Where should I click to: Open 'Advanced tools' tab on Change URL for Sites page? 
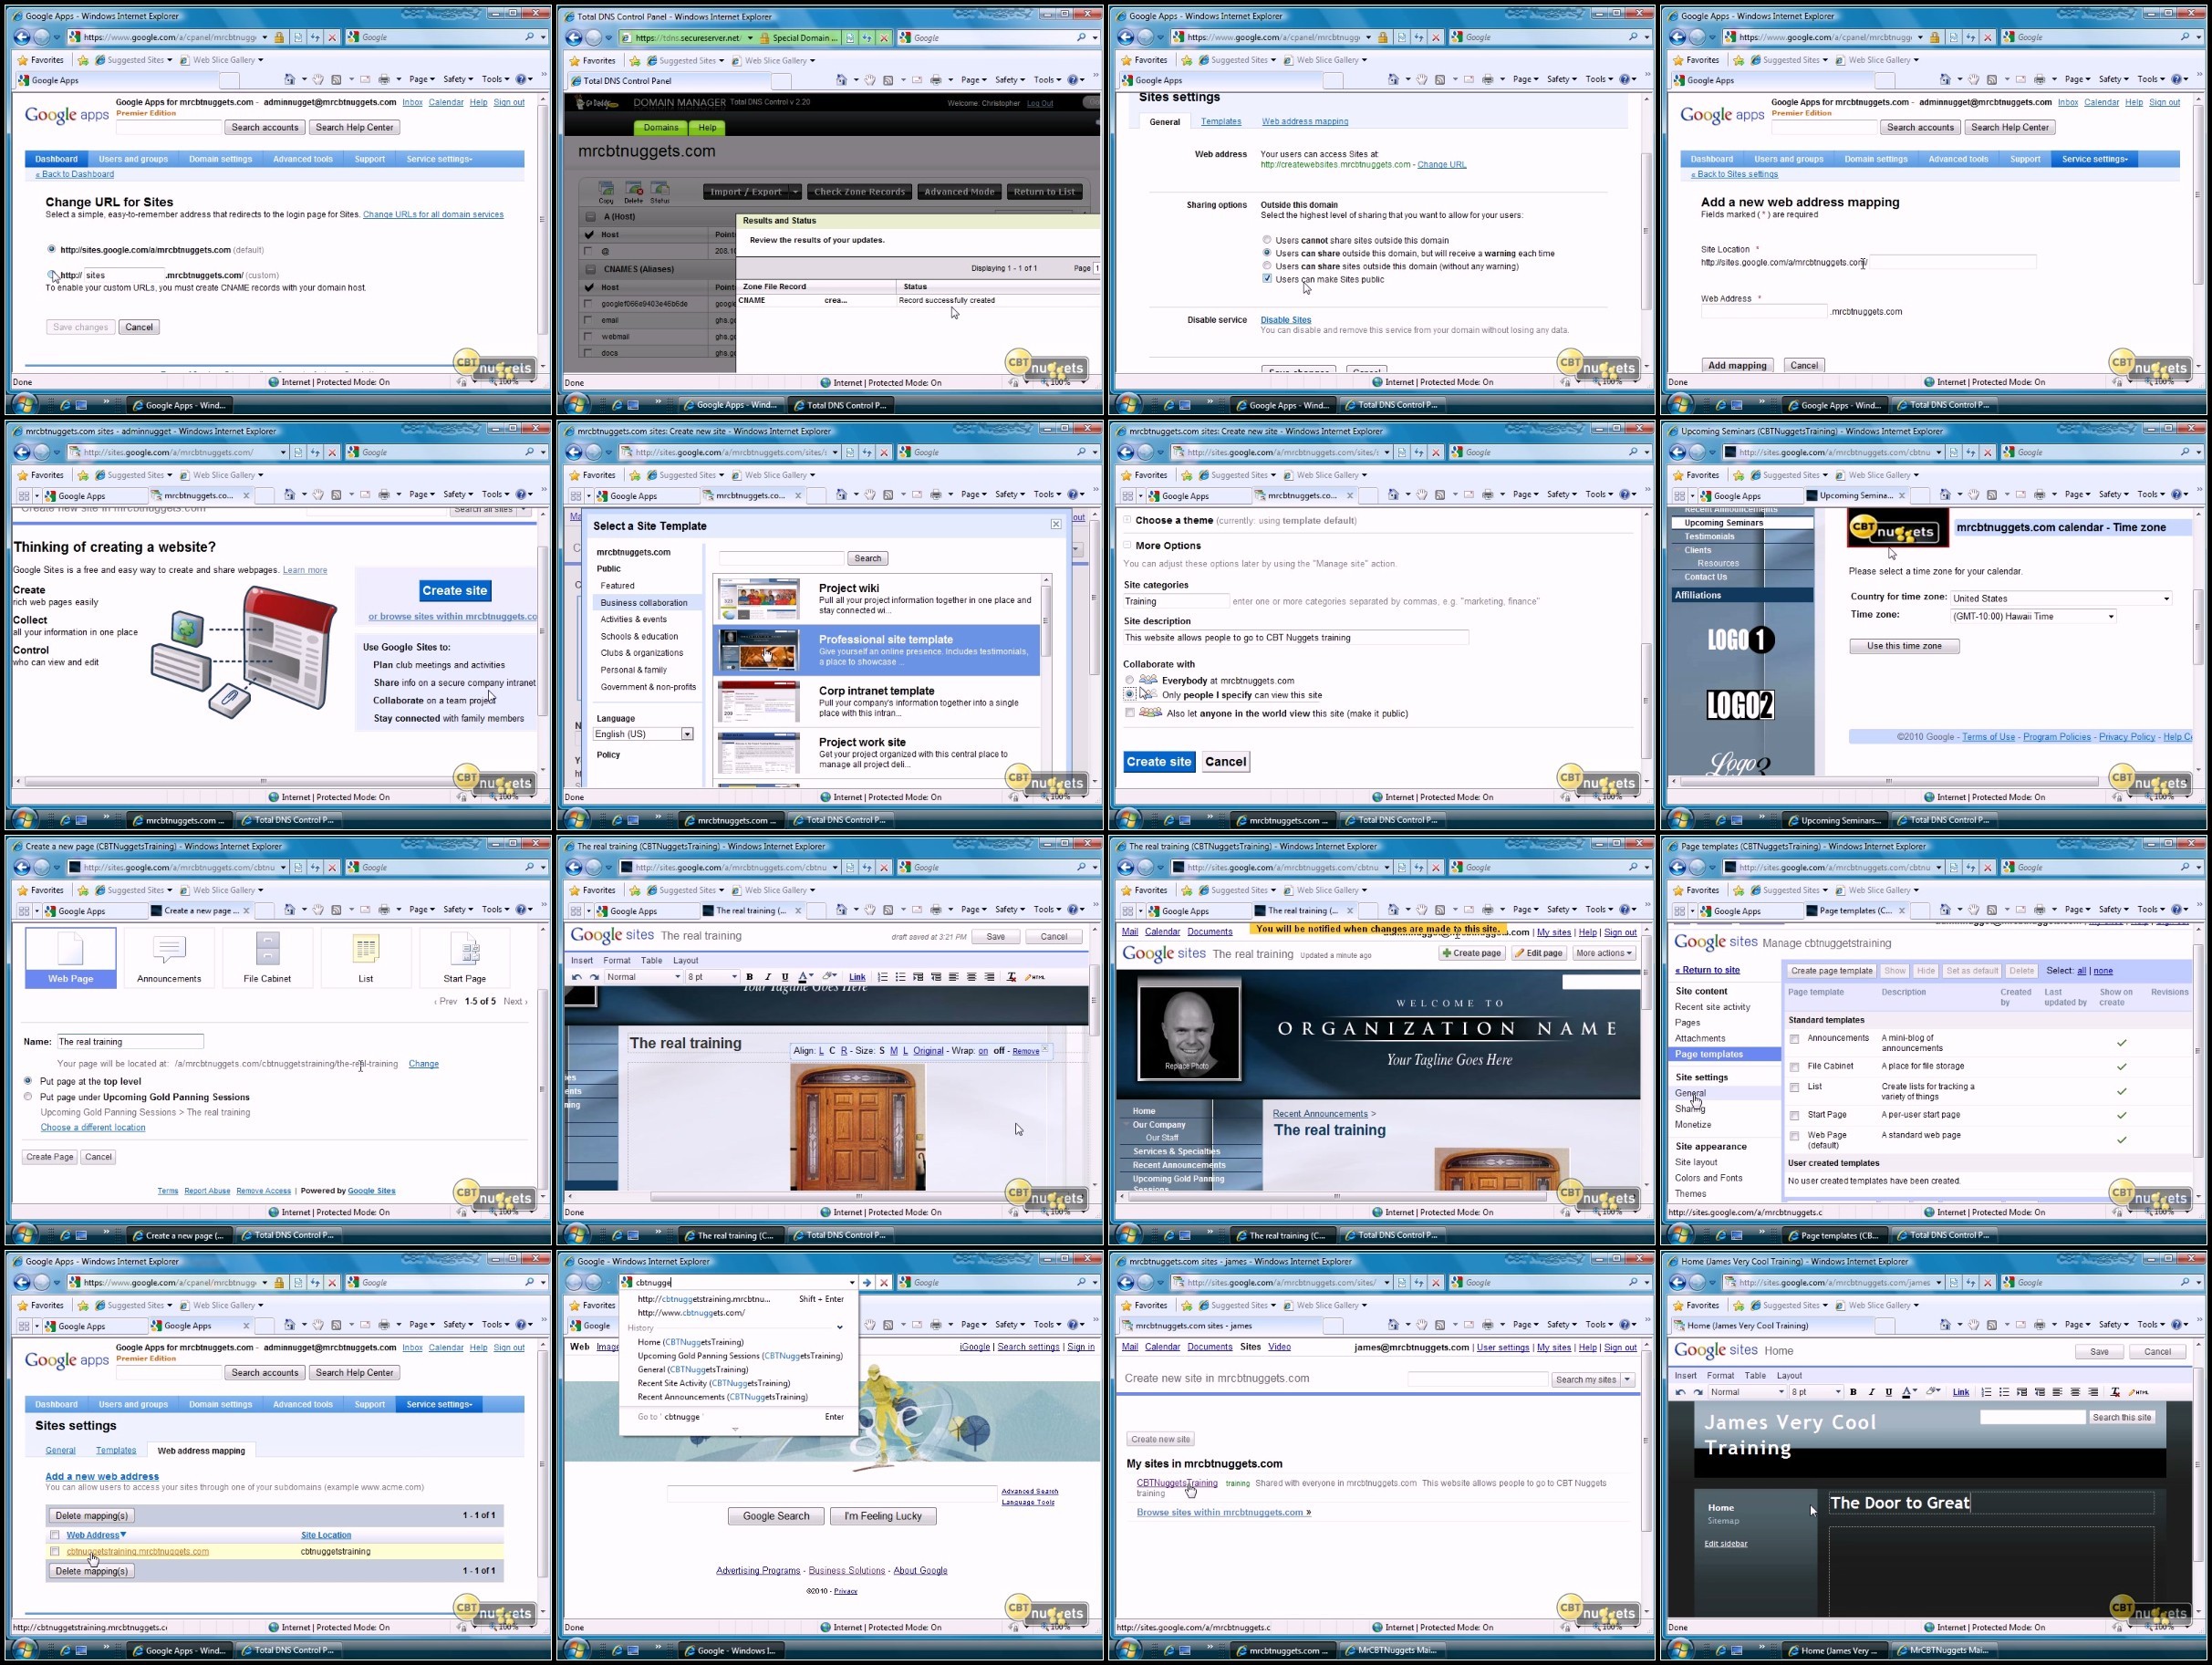302,159
